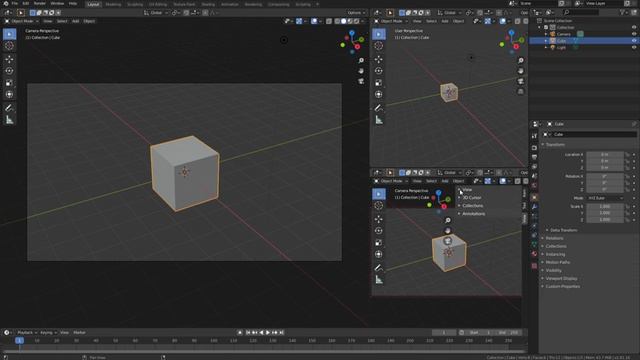The height and width of the screenshot is (360, 640).
Task: Click the pan hand icon in main viewport
Action: [361, 71]
